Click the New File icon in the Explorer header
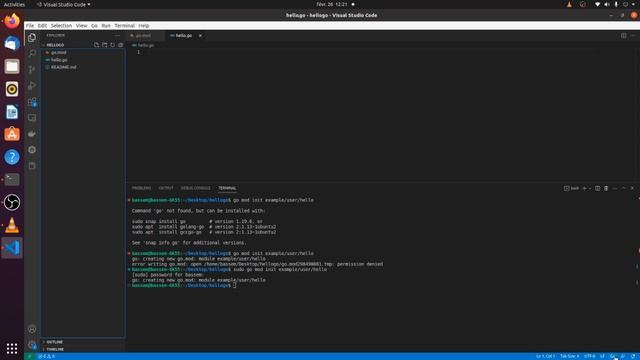640x360 pixels. pyautogui.click(x=96, y=45)
